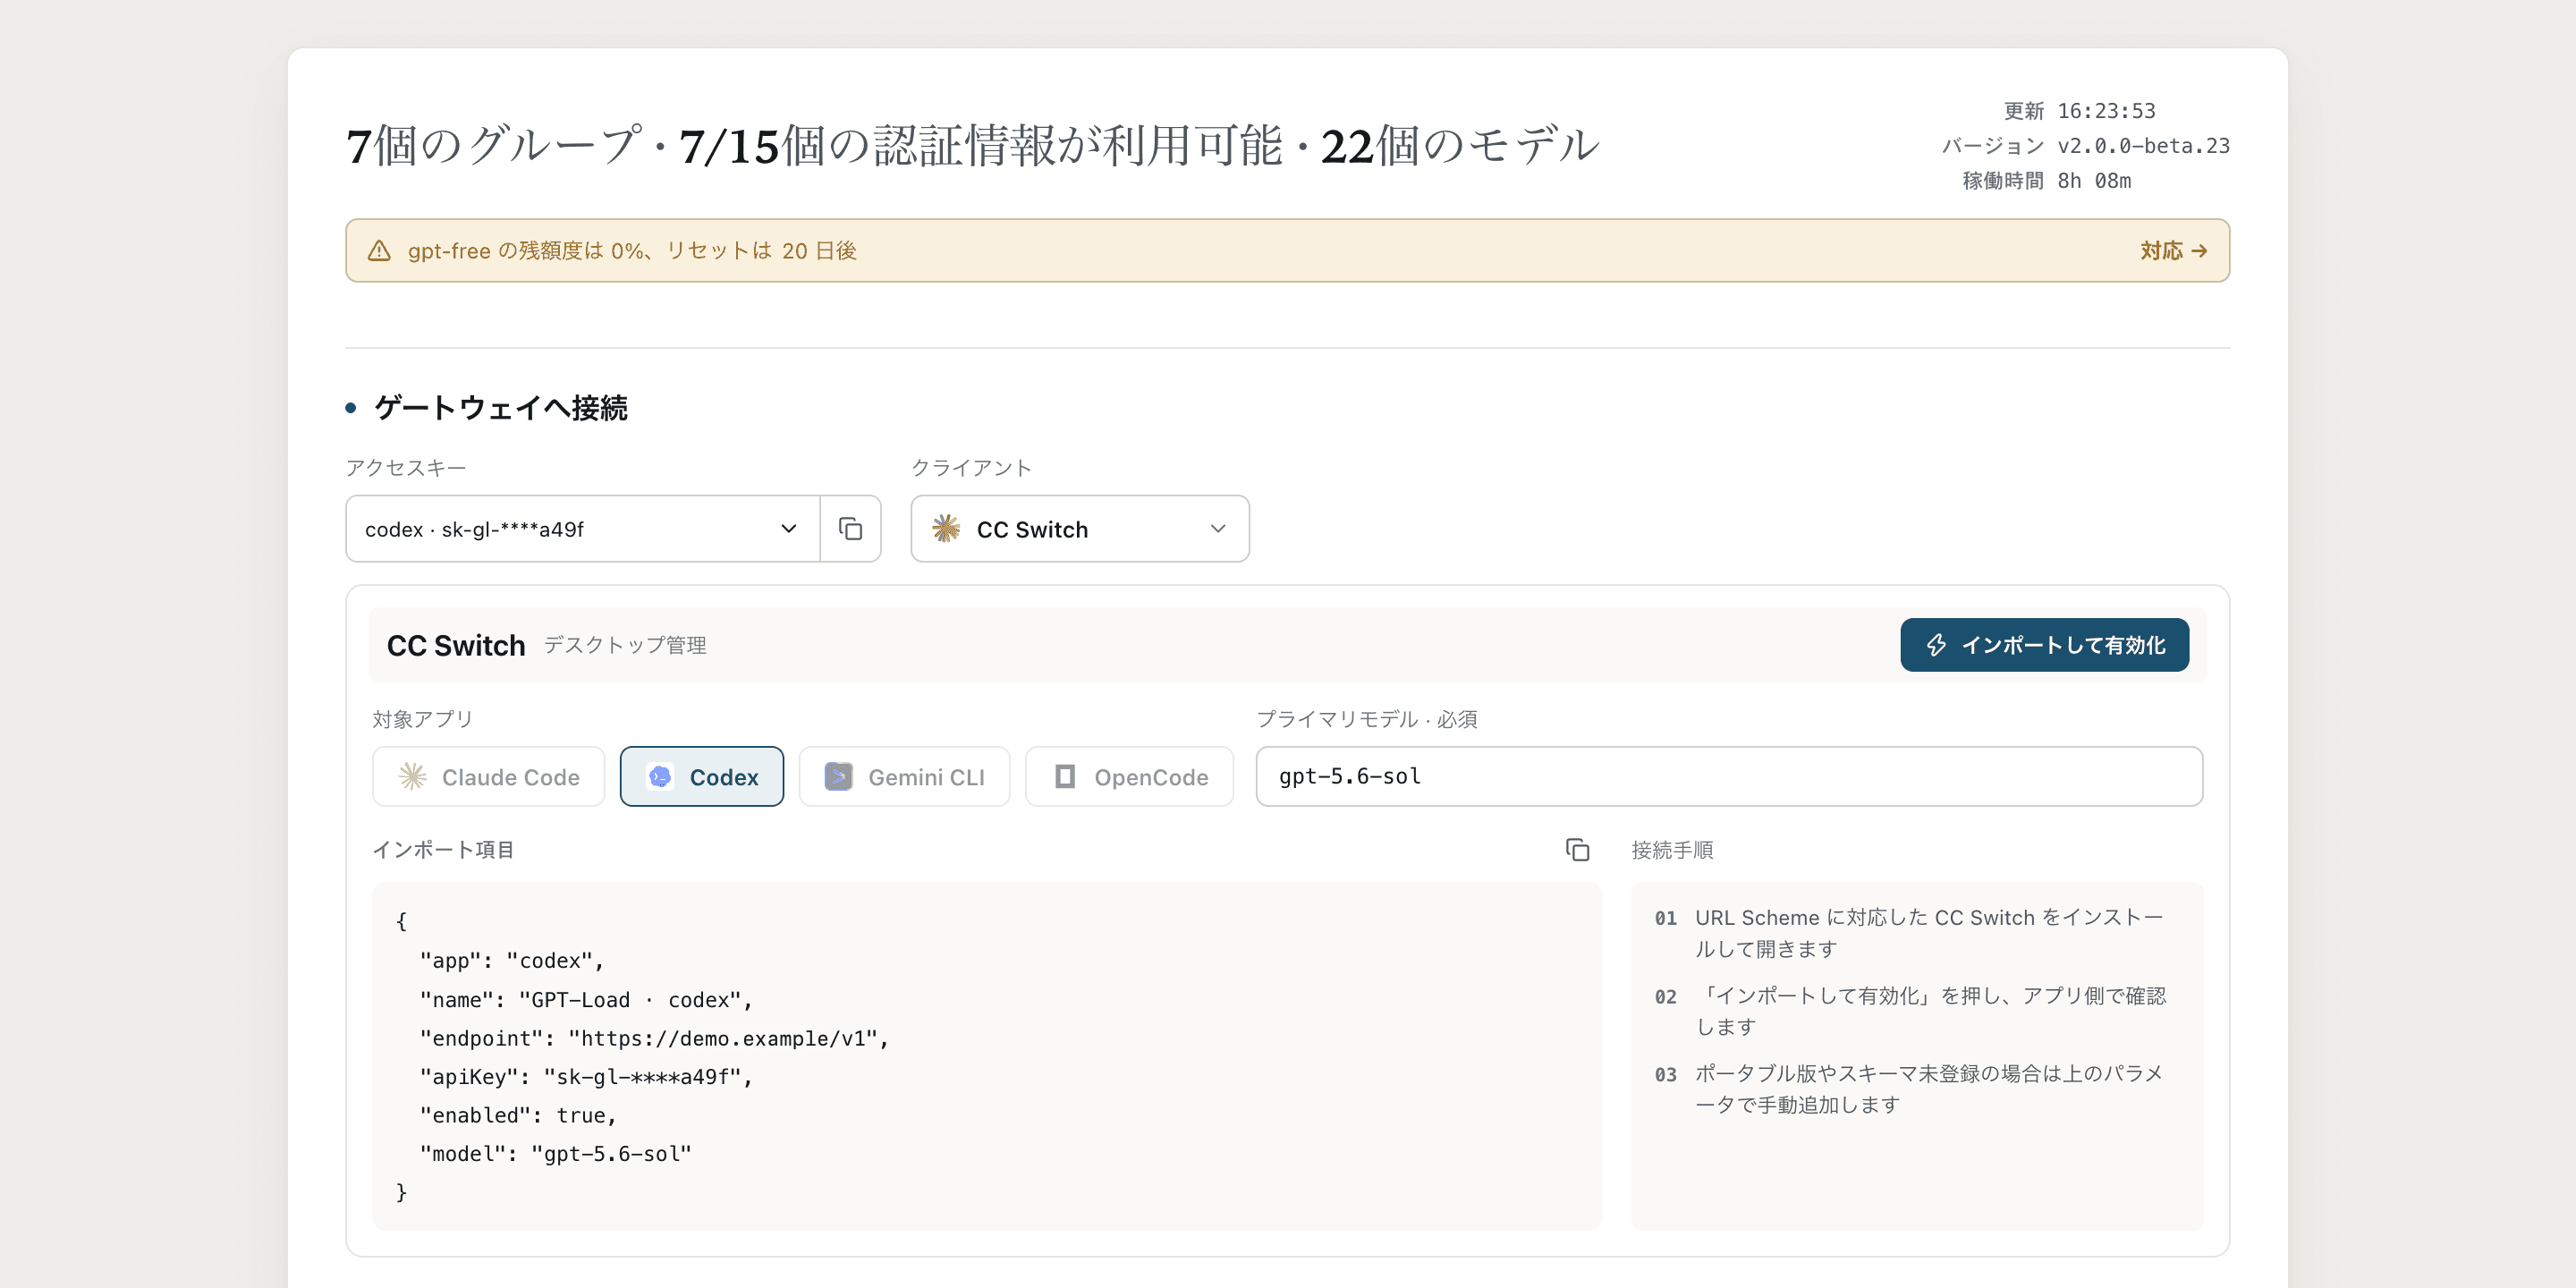This screenshot has width=2576, height=1288.
Task: Click the "enabled": true line
Action: pos(518,1116)
